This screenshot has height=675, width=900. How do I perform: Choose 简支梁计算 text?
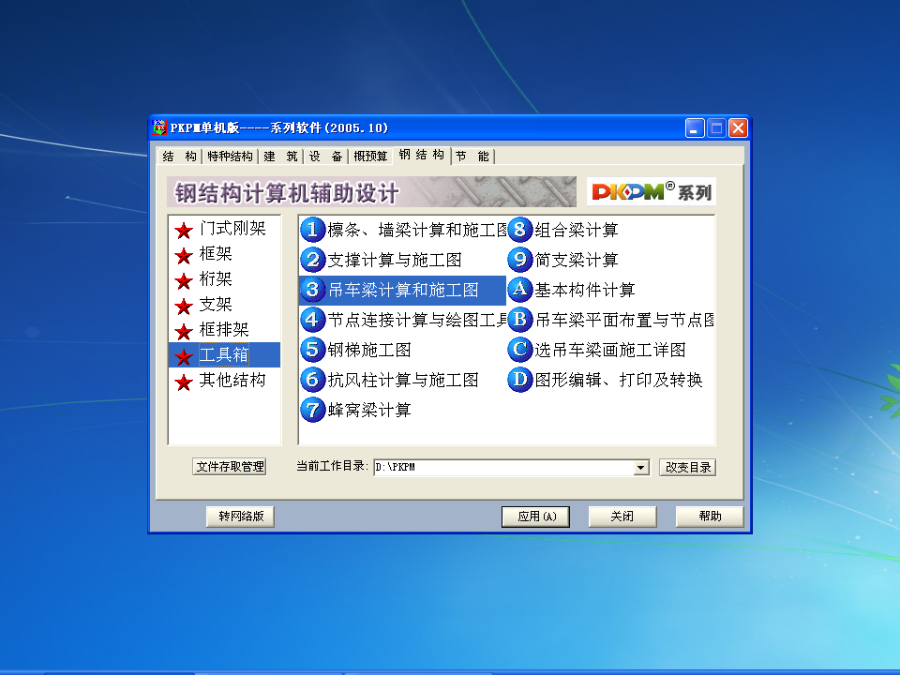[x=576, y=260]
